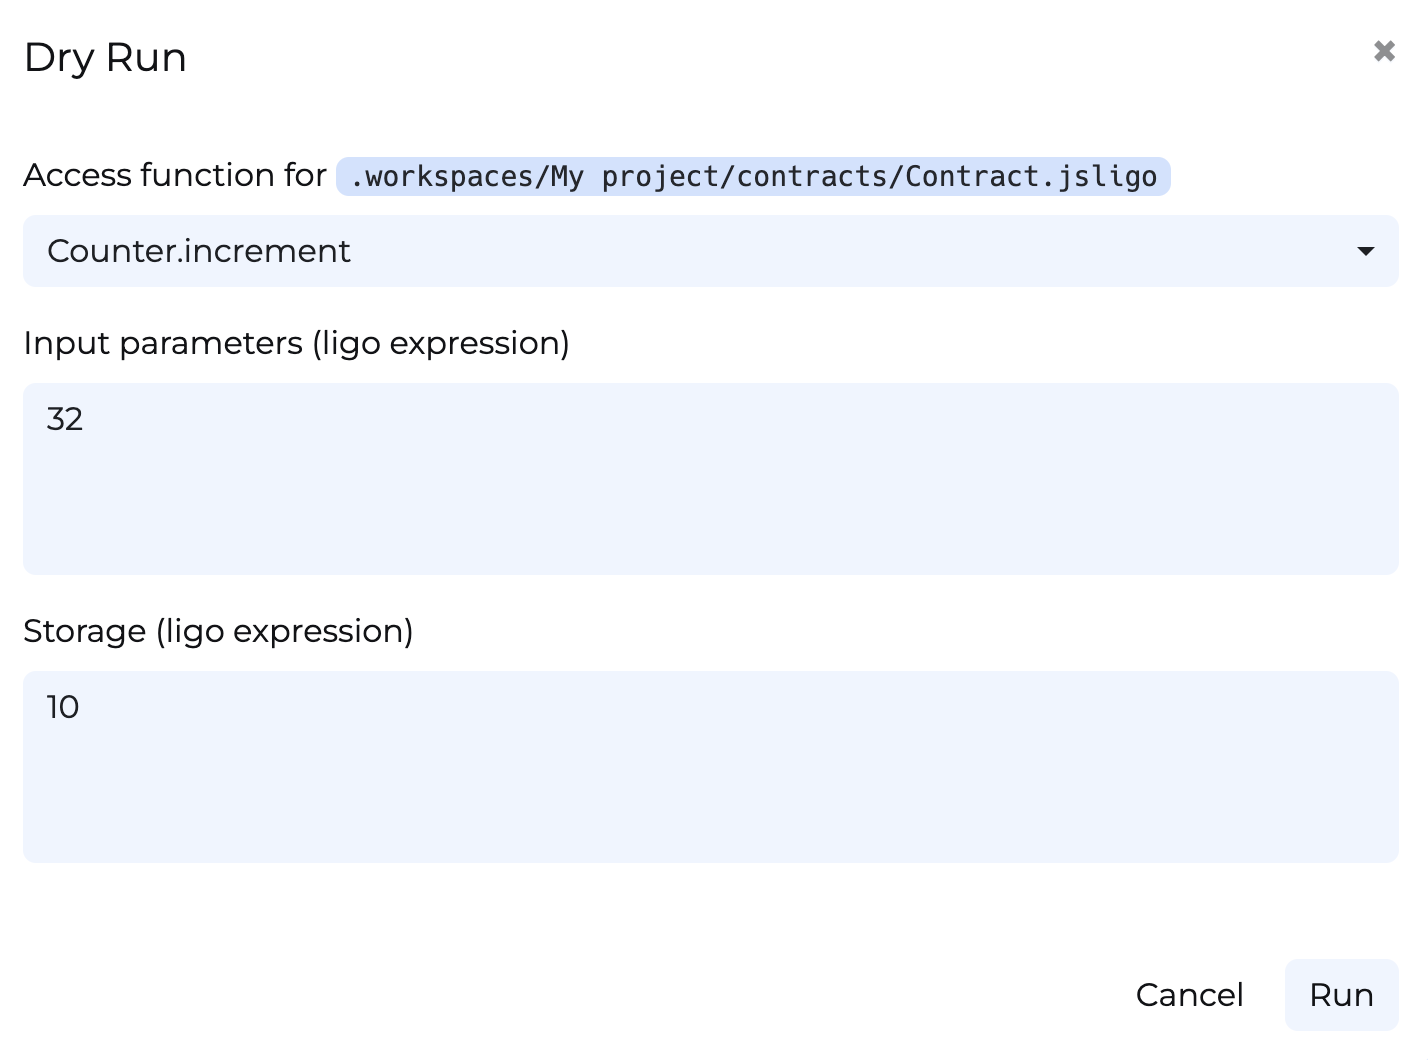
Task: Click the Contract.jsligo file path badge
Action: (752, 177)
